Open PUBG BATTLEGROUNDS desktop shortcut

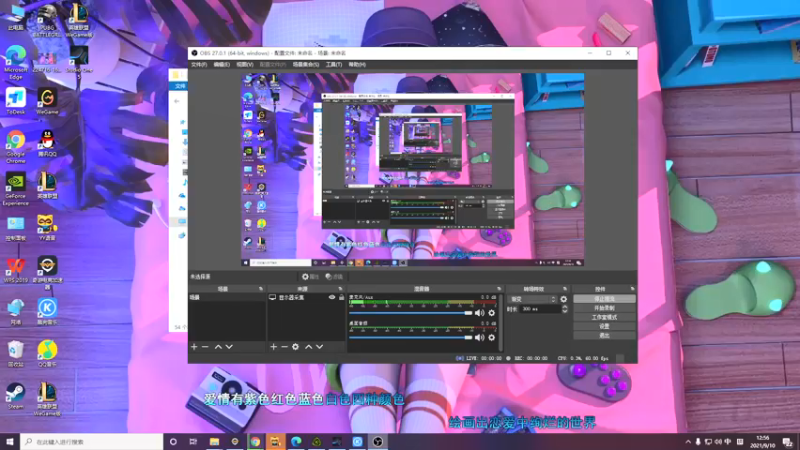click(x=47, y=20)
